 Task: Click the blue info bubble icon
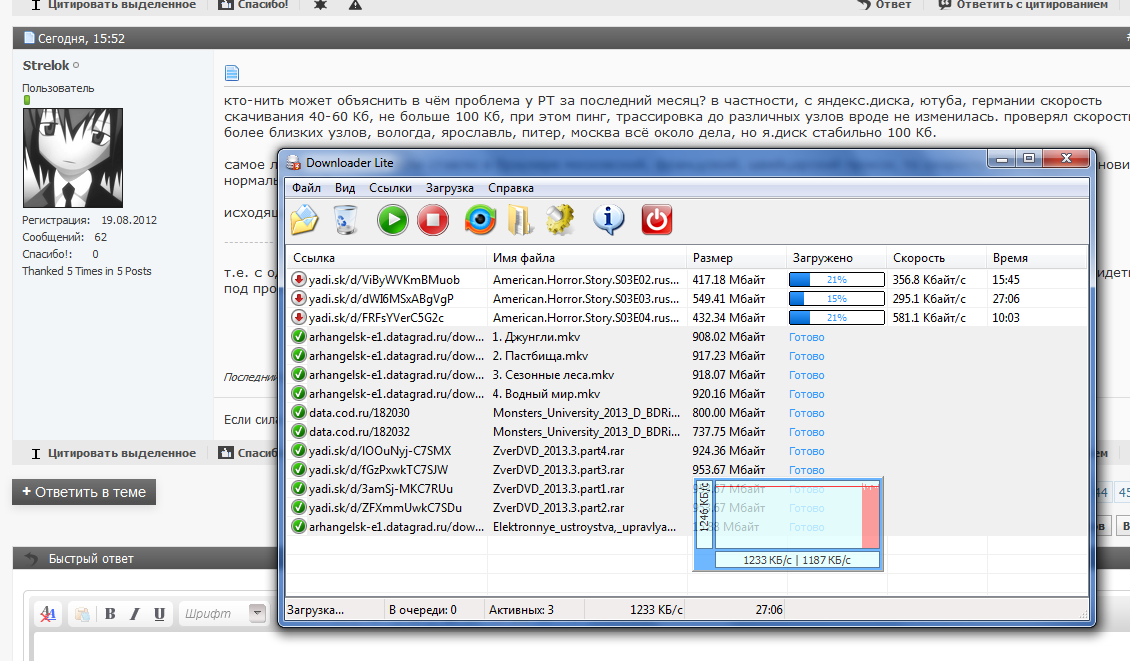pyautogui.click(x=608, y=220)
